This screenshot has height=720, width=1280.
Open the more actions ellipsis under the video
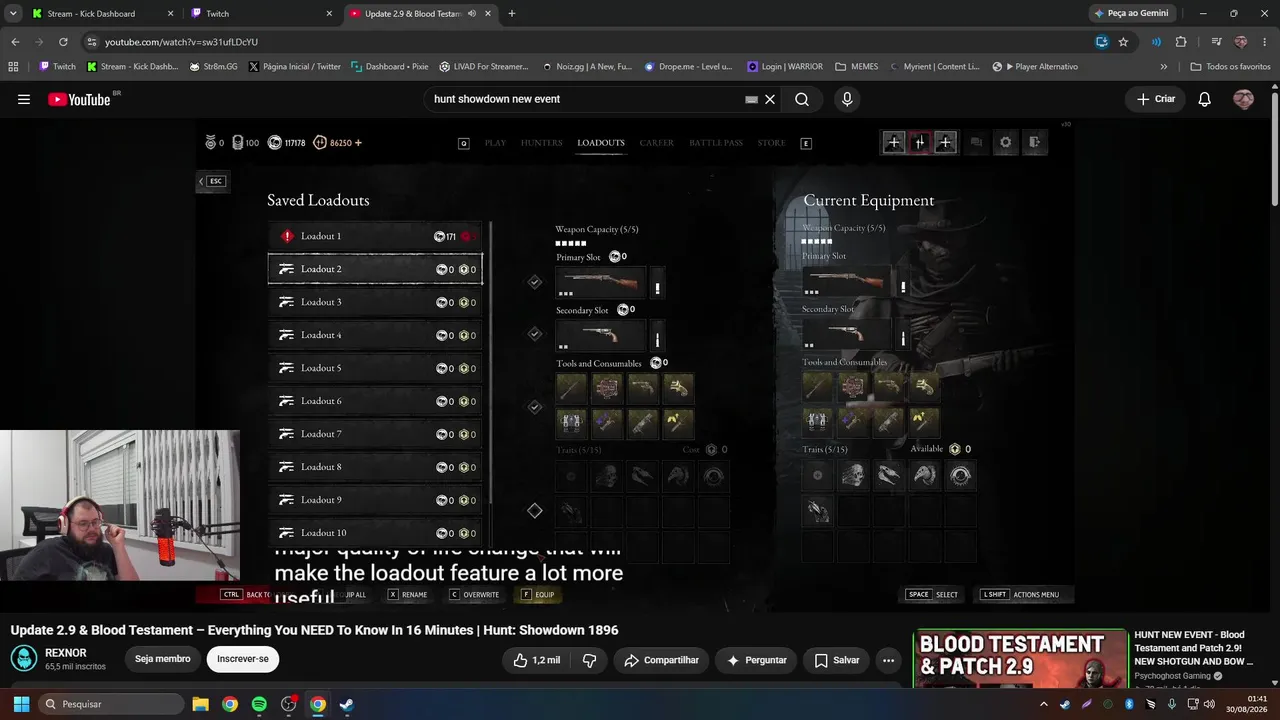coord(888,660)
